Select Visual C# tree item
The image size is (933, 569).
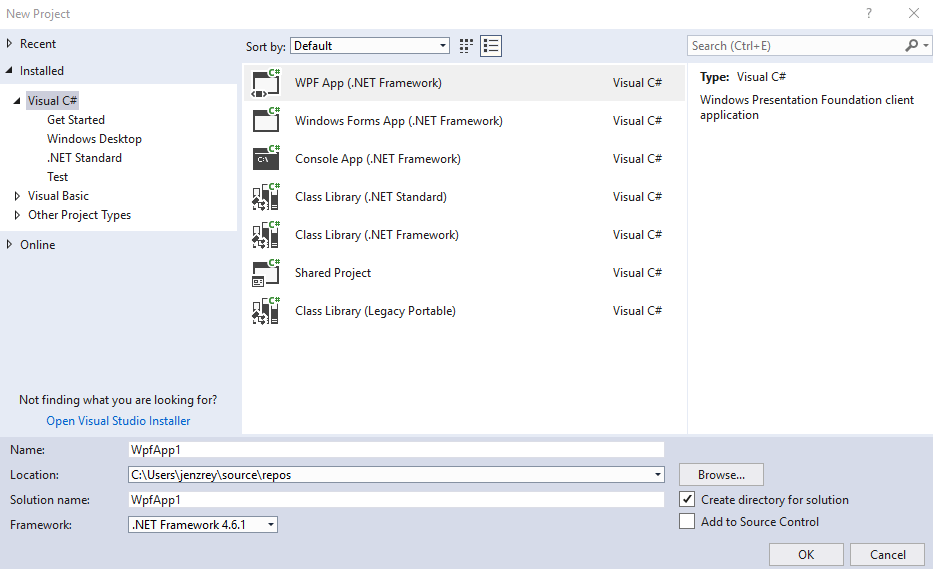(52, 101)
